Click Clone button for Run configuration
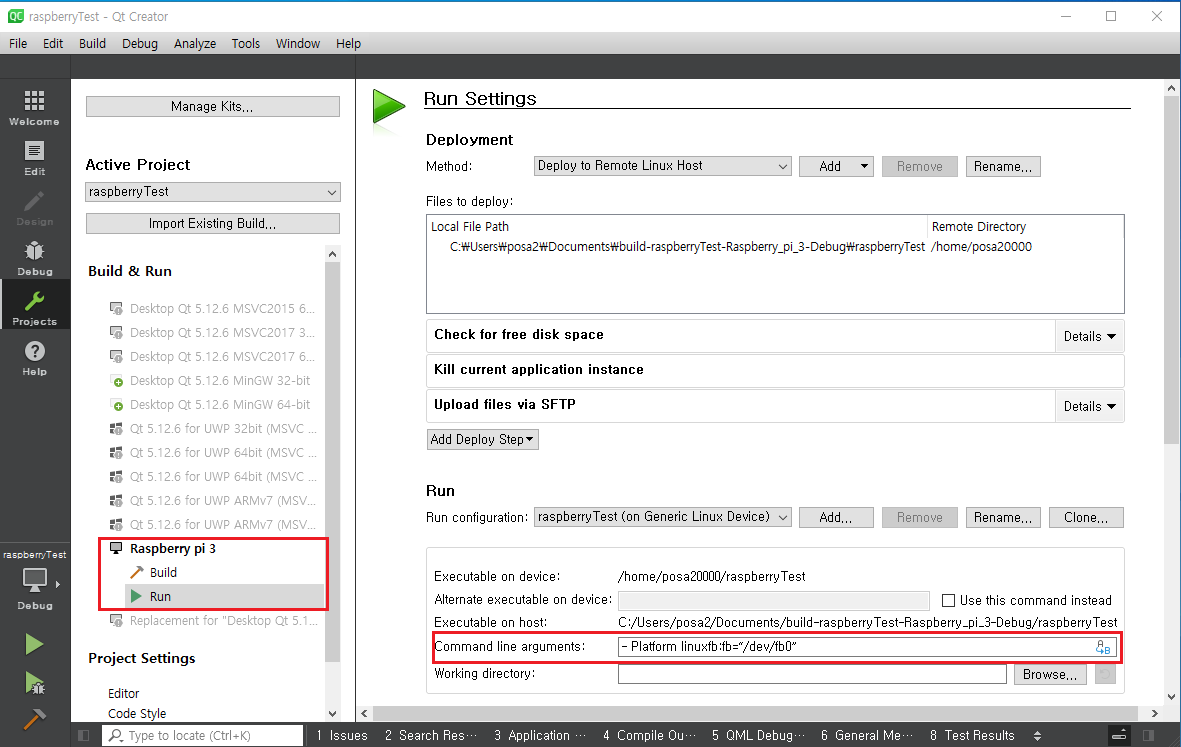 pyautogui.click(x=1086, y=517)
